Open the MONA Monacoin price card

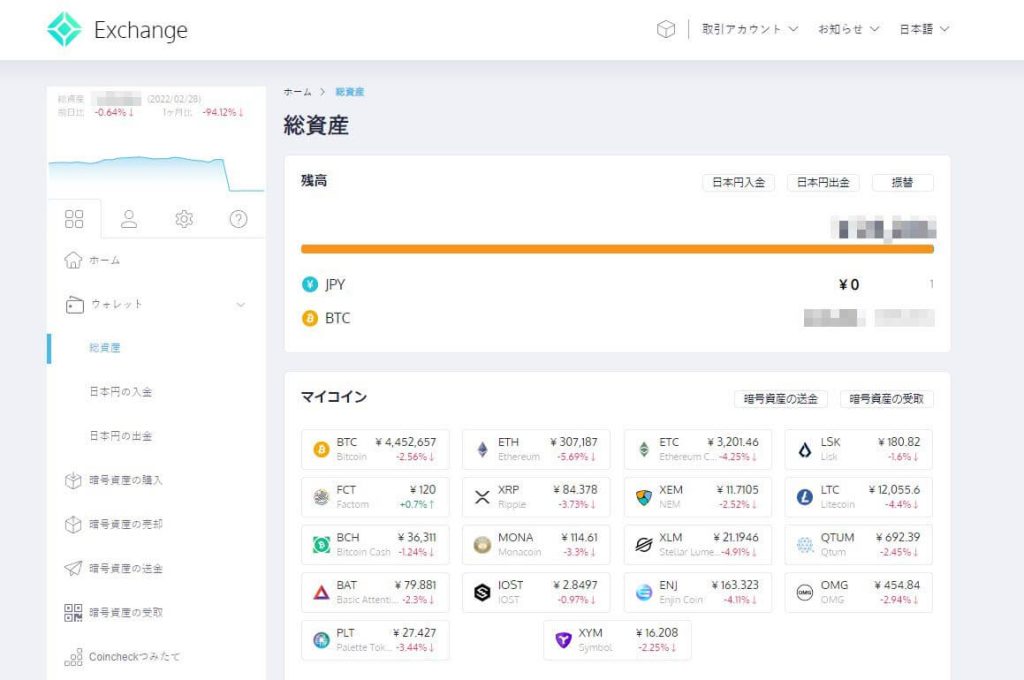(x=536, y=545)
